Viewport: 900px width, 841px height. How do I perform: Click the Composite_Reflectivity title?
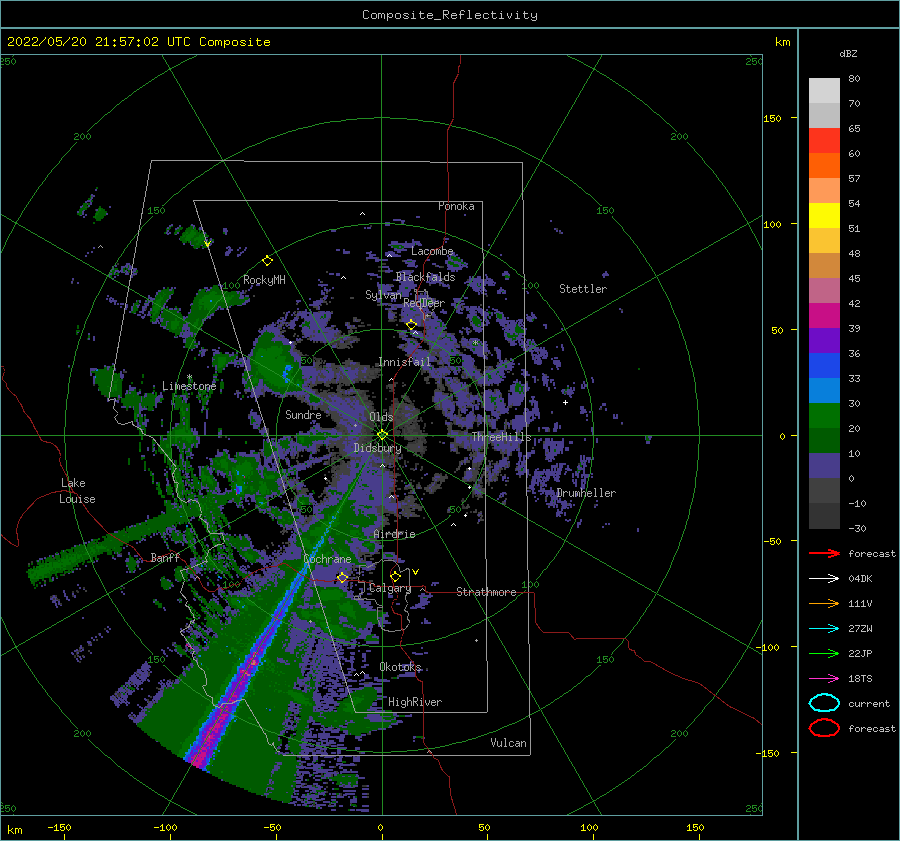450,15
